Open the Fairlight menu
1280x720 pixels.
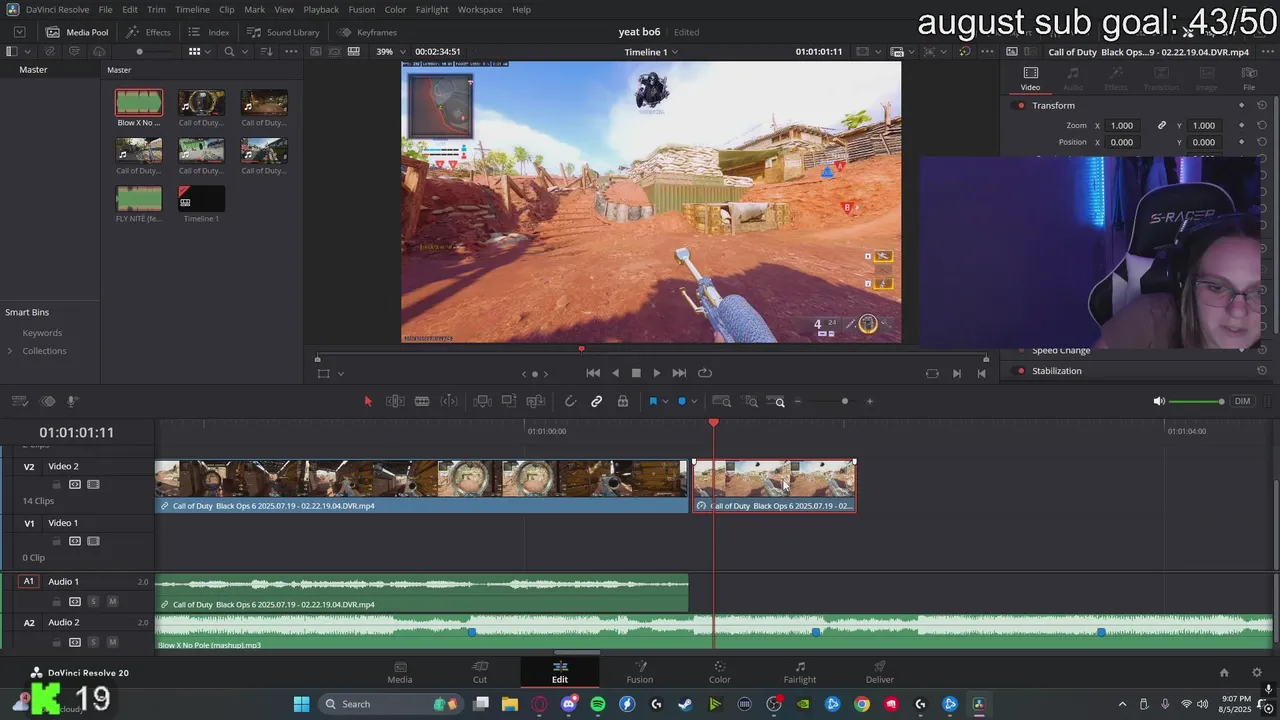click(432, 9)
